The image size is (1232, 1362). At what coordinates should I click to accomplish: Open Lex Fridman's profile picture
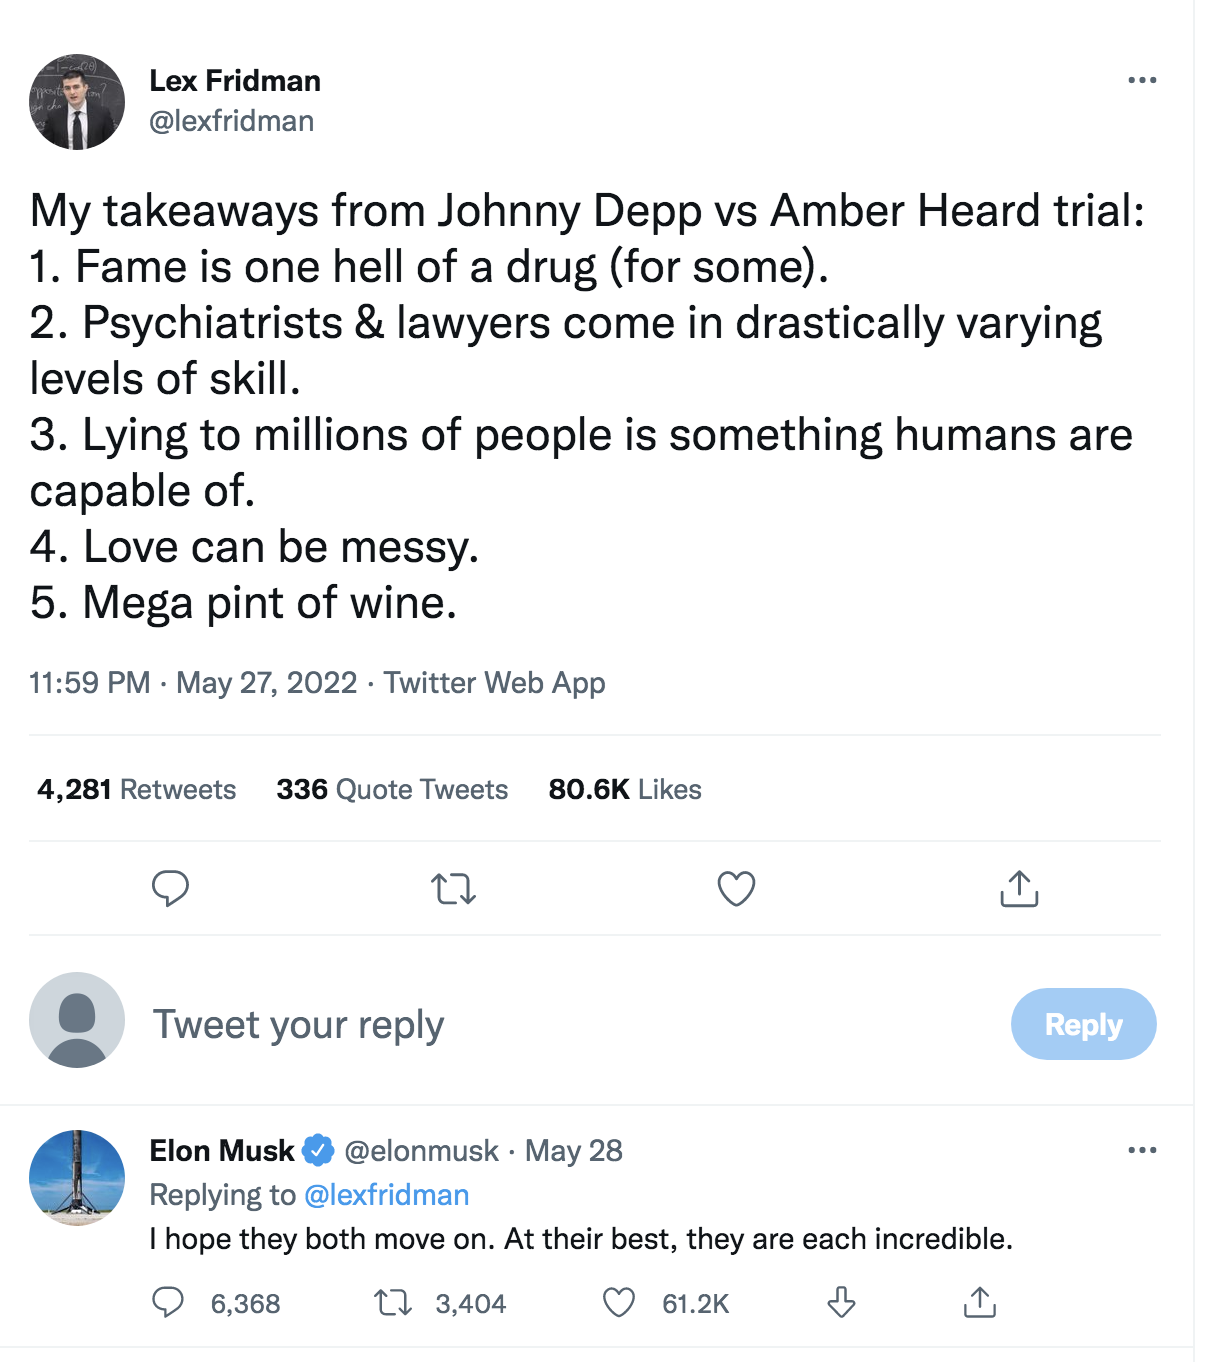[x=77, y=102]
